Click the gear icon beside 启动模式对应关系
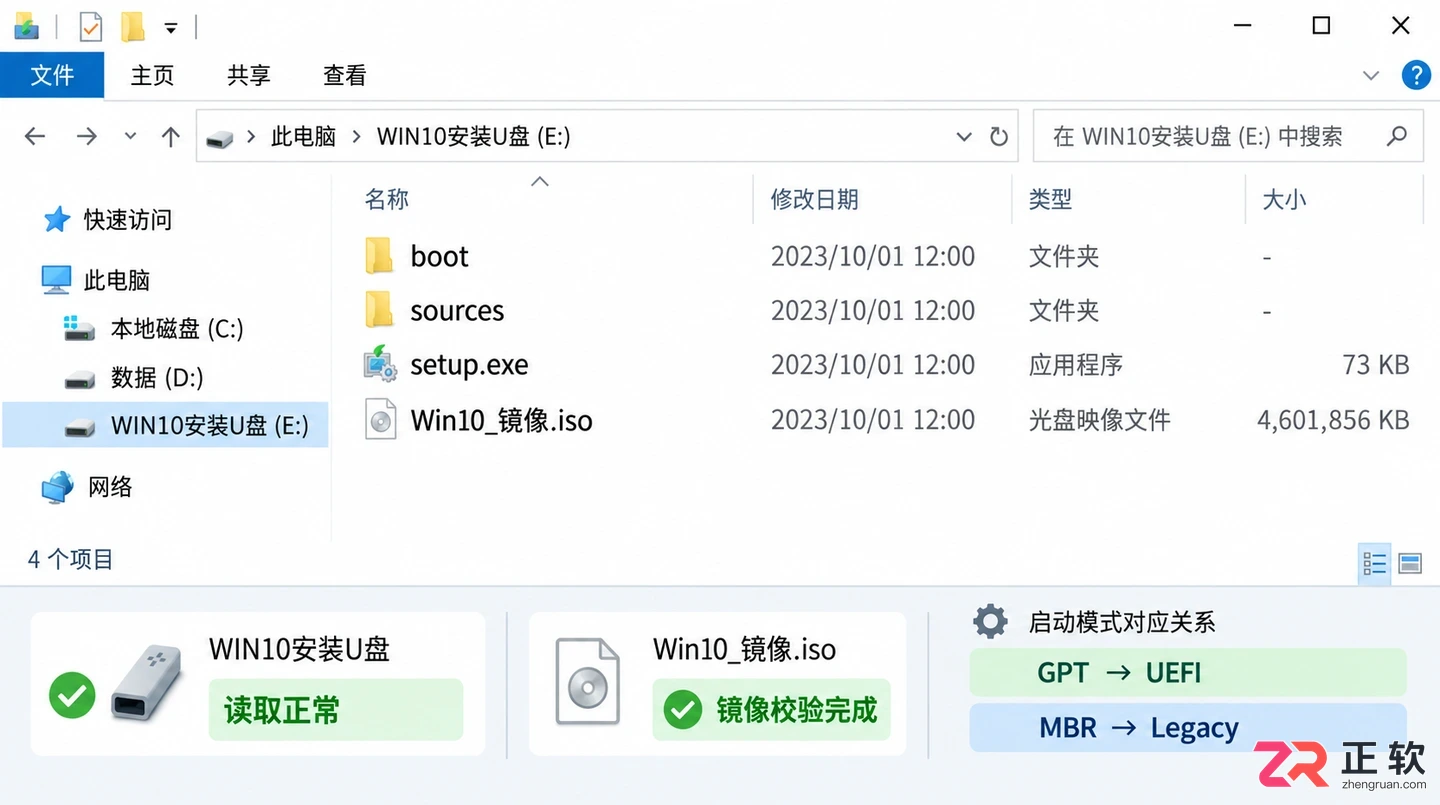The width and height of the screenshot is (1440, 805). (990, 621)
